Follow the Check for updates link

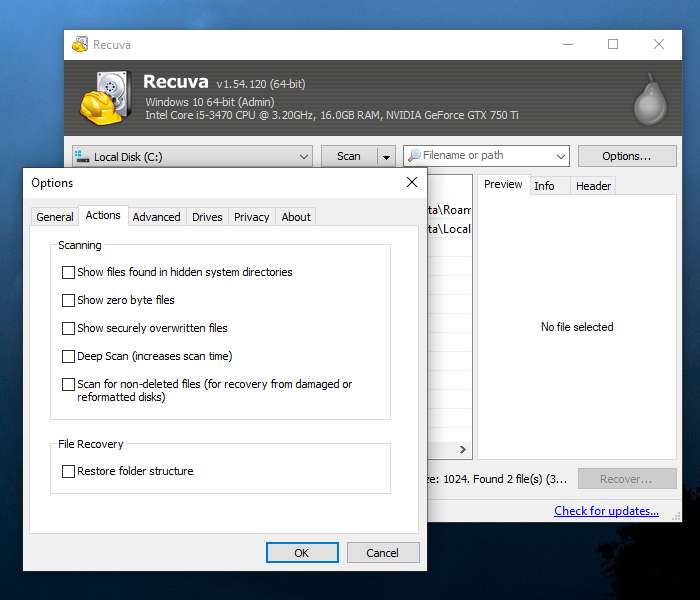point(606,511)
